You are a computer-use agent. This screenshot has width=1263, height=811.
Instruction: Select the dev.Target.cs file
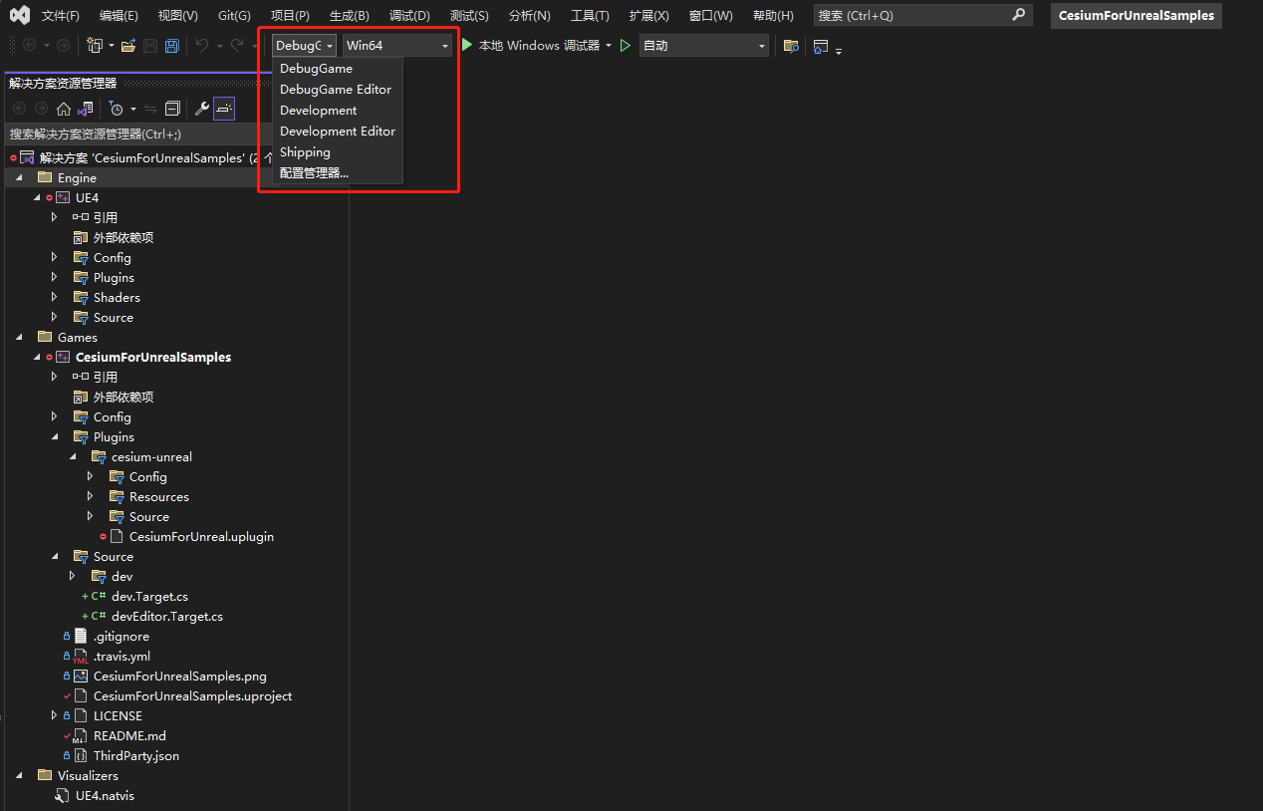[150, 597]
